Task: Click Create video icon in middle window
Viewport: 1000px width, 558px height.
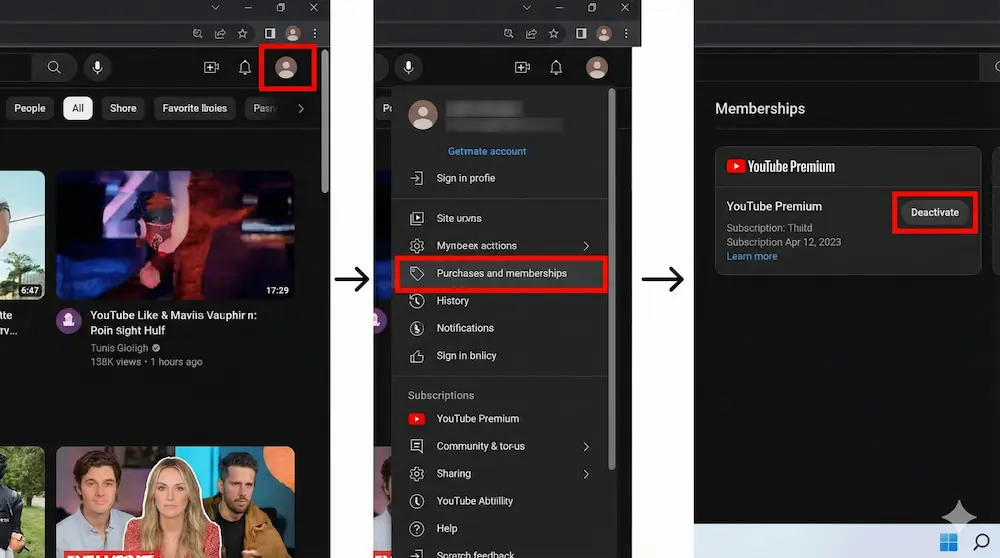Action: [x=522, y=67]
